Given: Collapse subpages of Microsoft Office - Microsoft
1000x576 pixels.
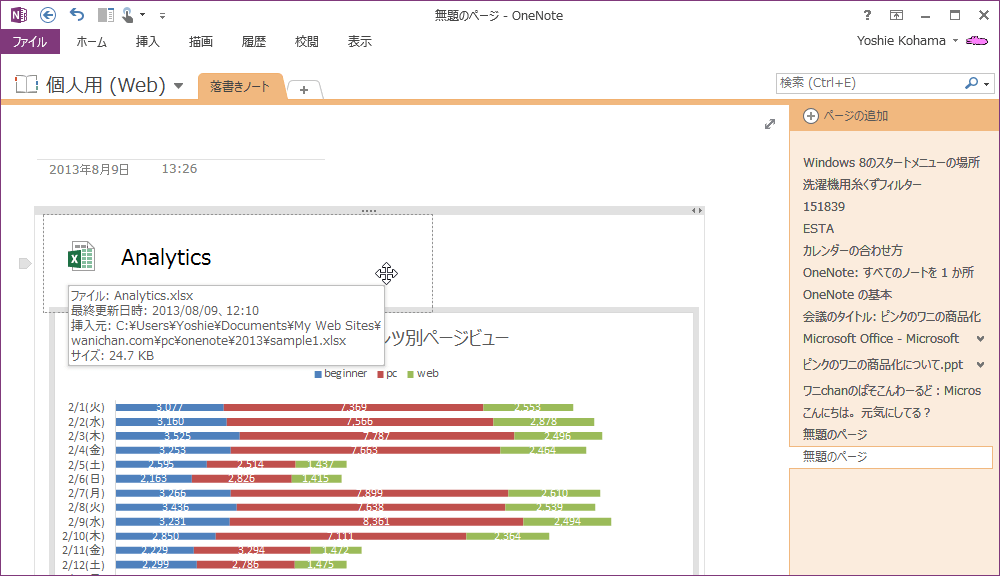Looking at the screenshot, I should click(981, 339).
